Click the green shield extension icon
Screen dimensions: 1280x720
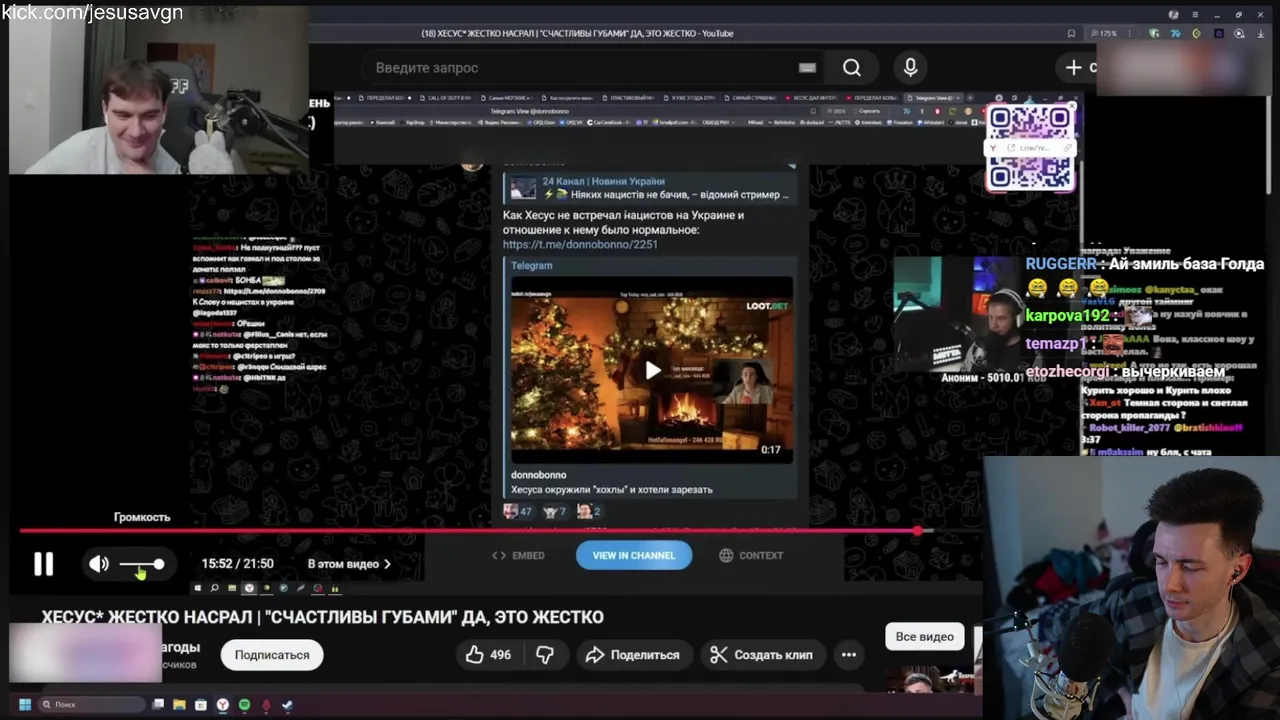[x=1154, y=33]
